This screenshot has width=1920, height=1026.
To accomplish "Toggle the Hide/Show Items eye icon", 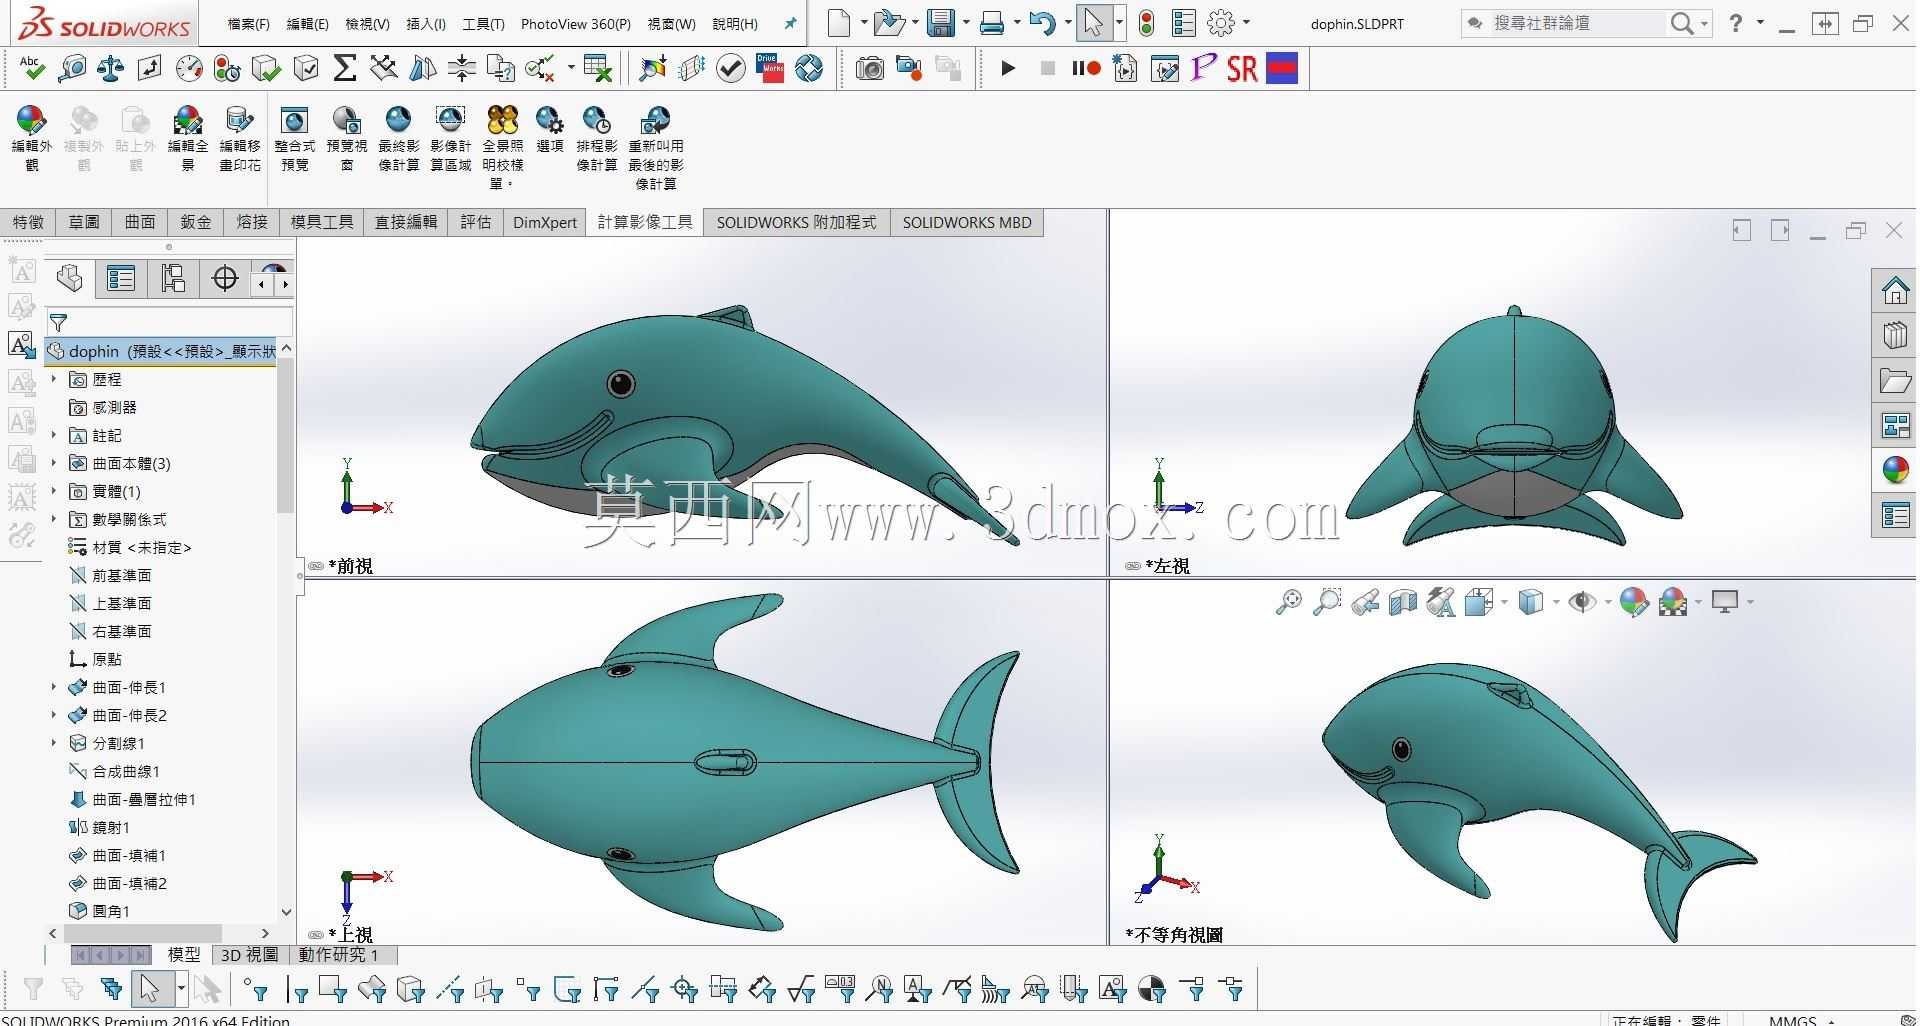I will coord(1582,602).
